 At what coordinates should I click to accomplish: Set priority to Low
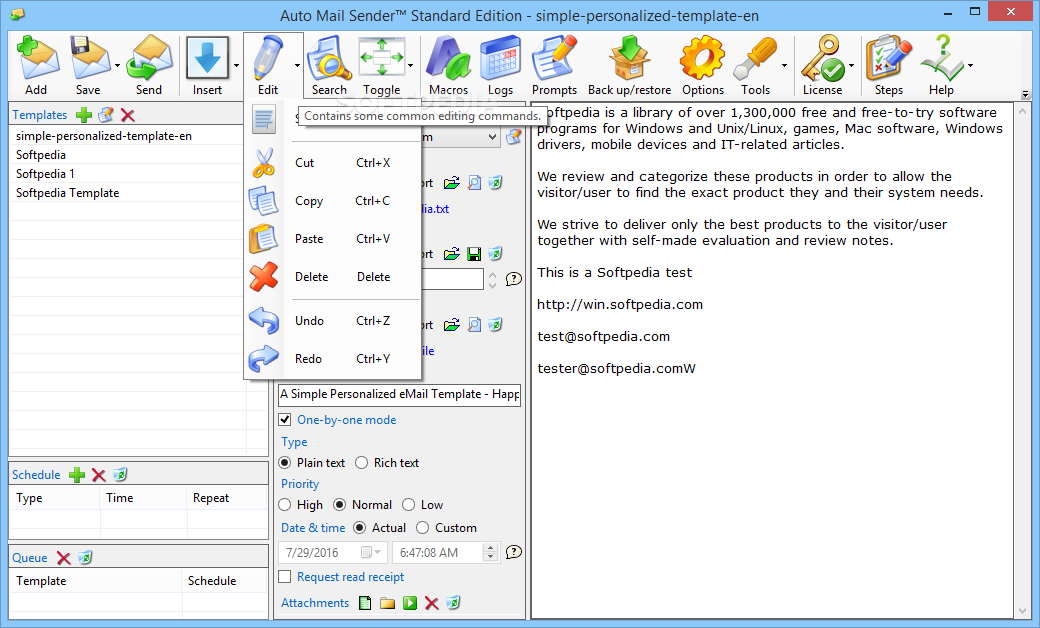409,505
